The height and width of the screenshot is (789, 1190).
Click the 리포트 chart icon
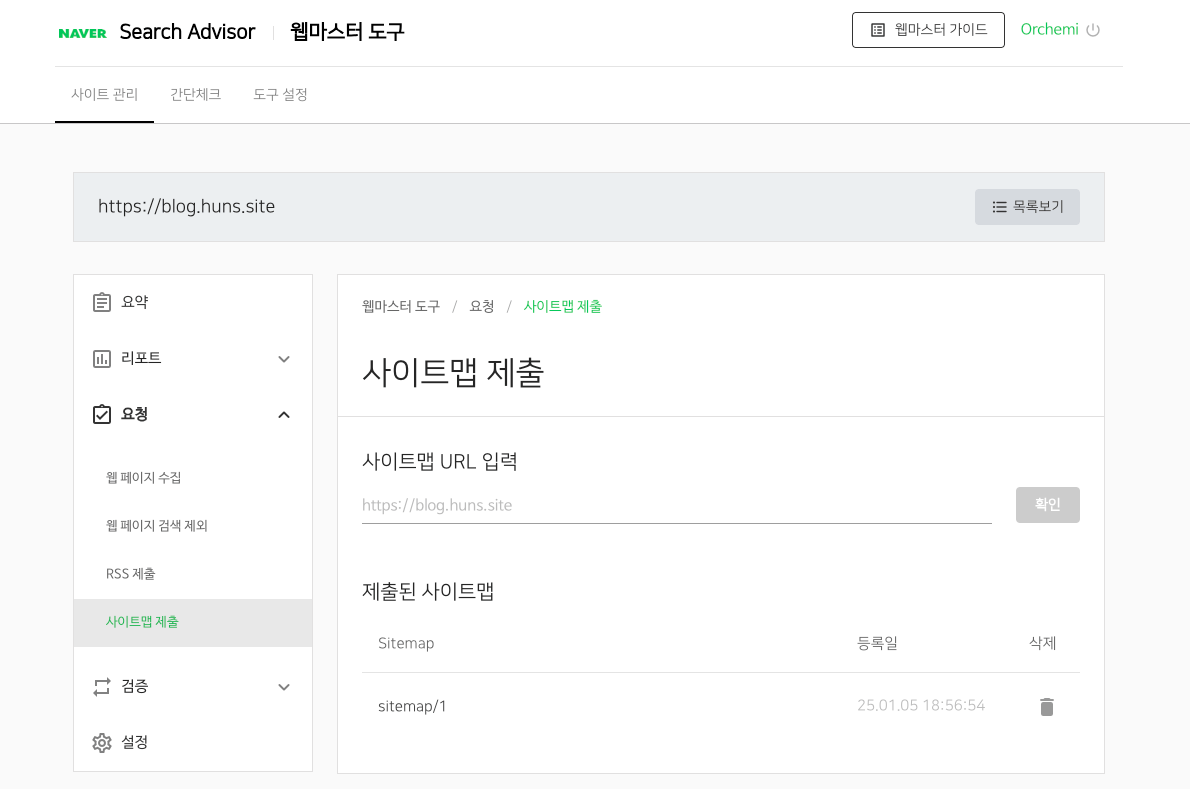(102, 359)
